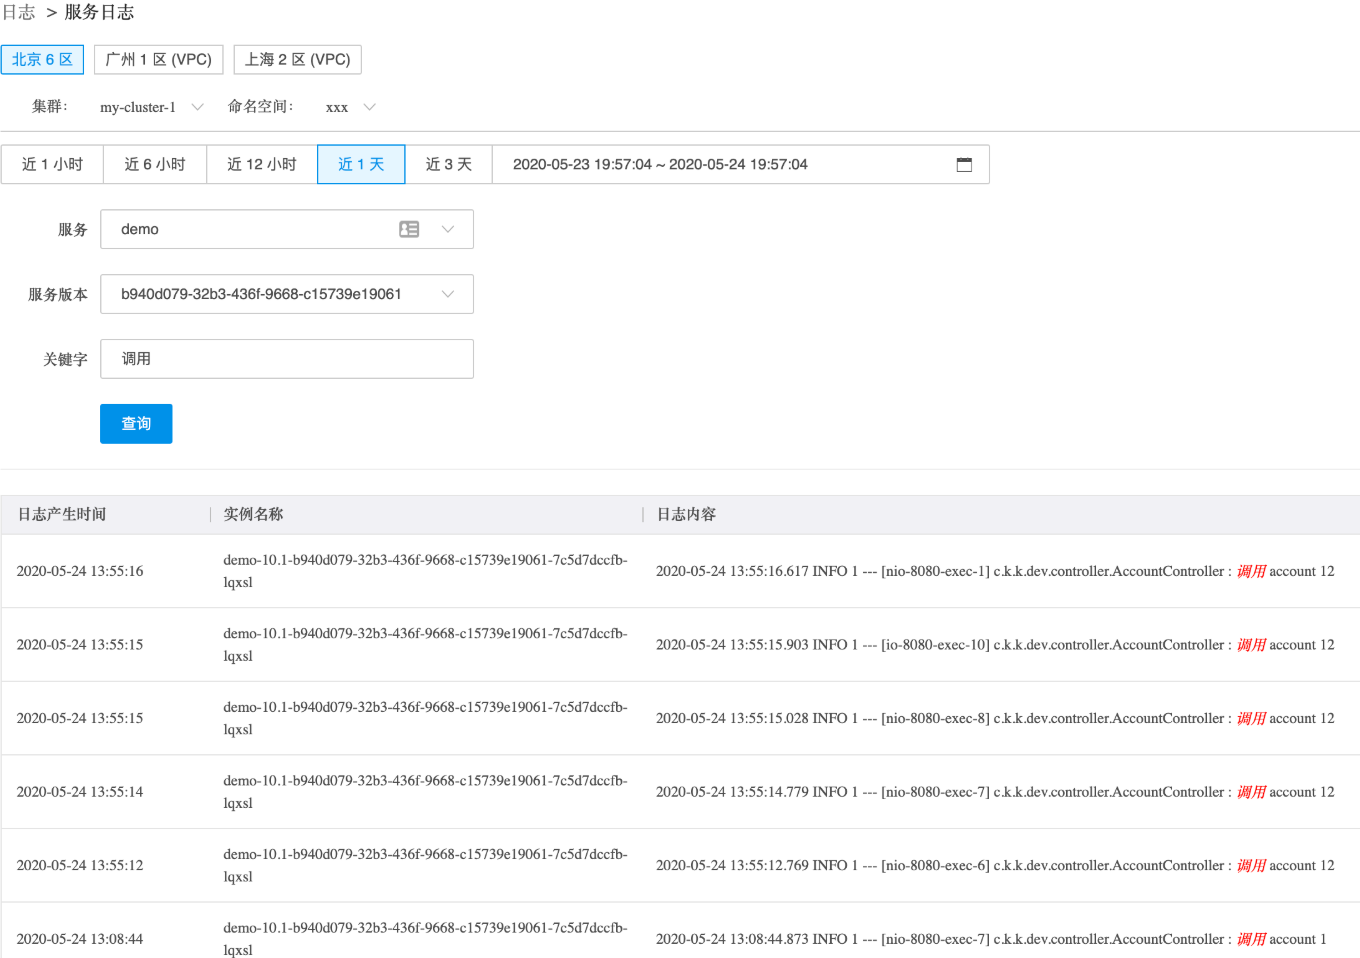
Task: Click log content with nio-8080-exec-8
Action: point(995,718)
